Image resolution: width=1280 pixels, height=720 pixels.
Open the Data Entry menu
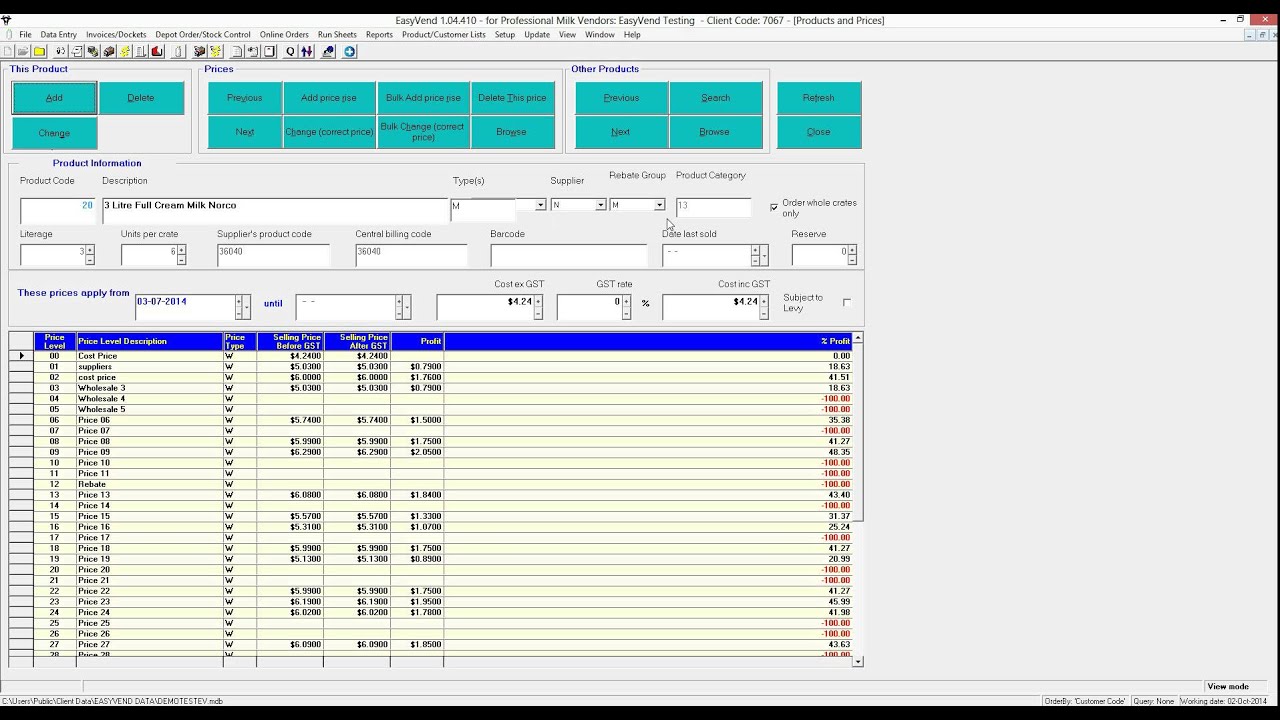[58, 35]
